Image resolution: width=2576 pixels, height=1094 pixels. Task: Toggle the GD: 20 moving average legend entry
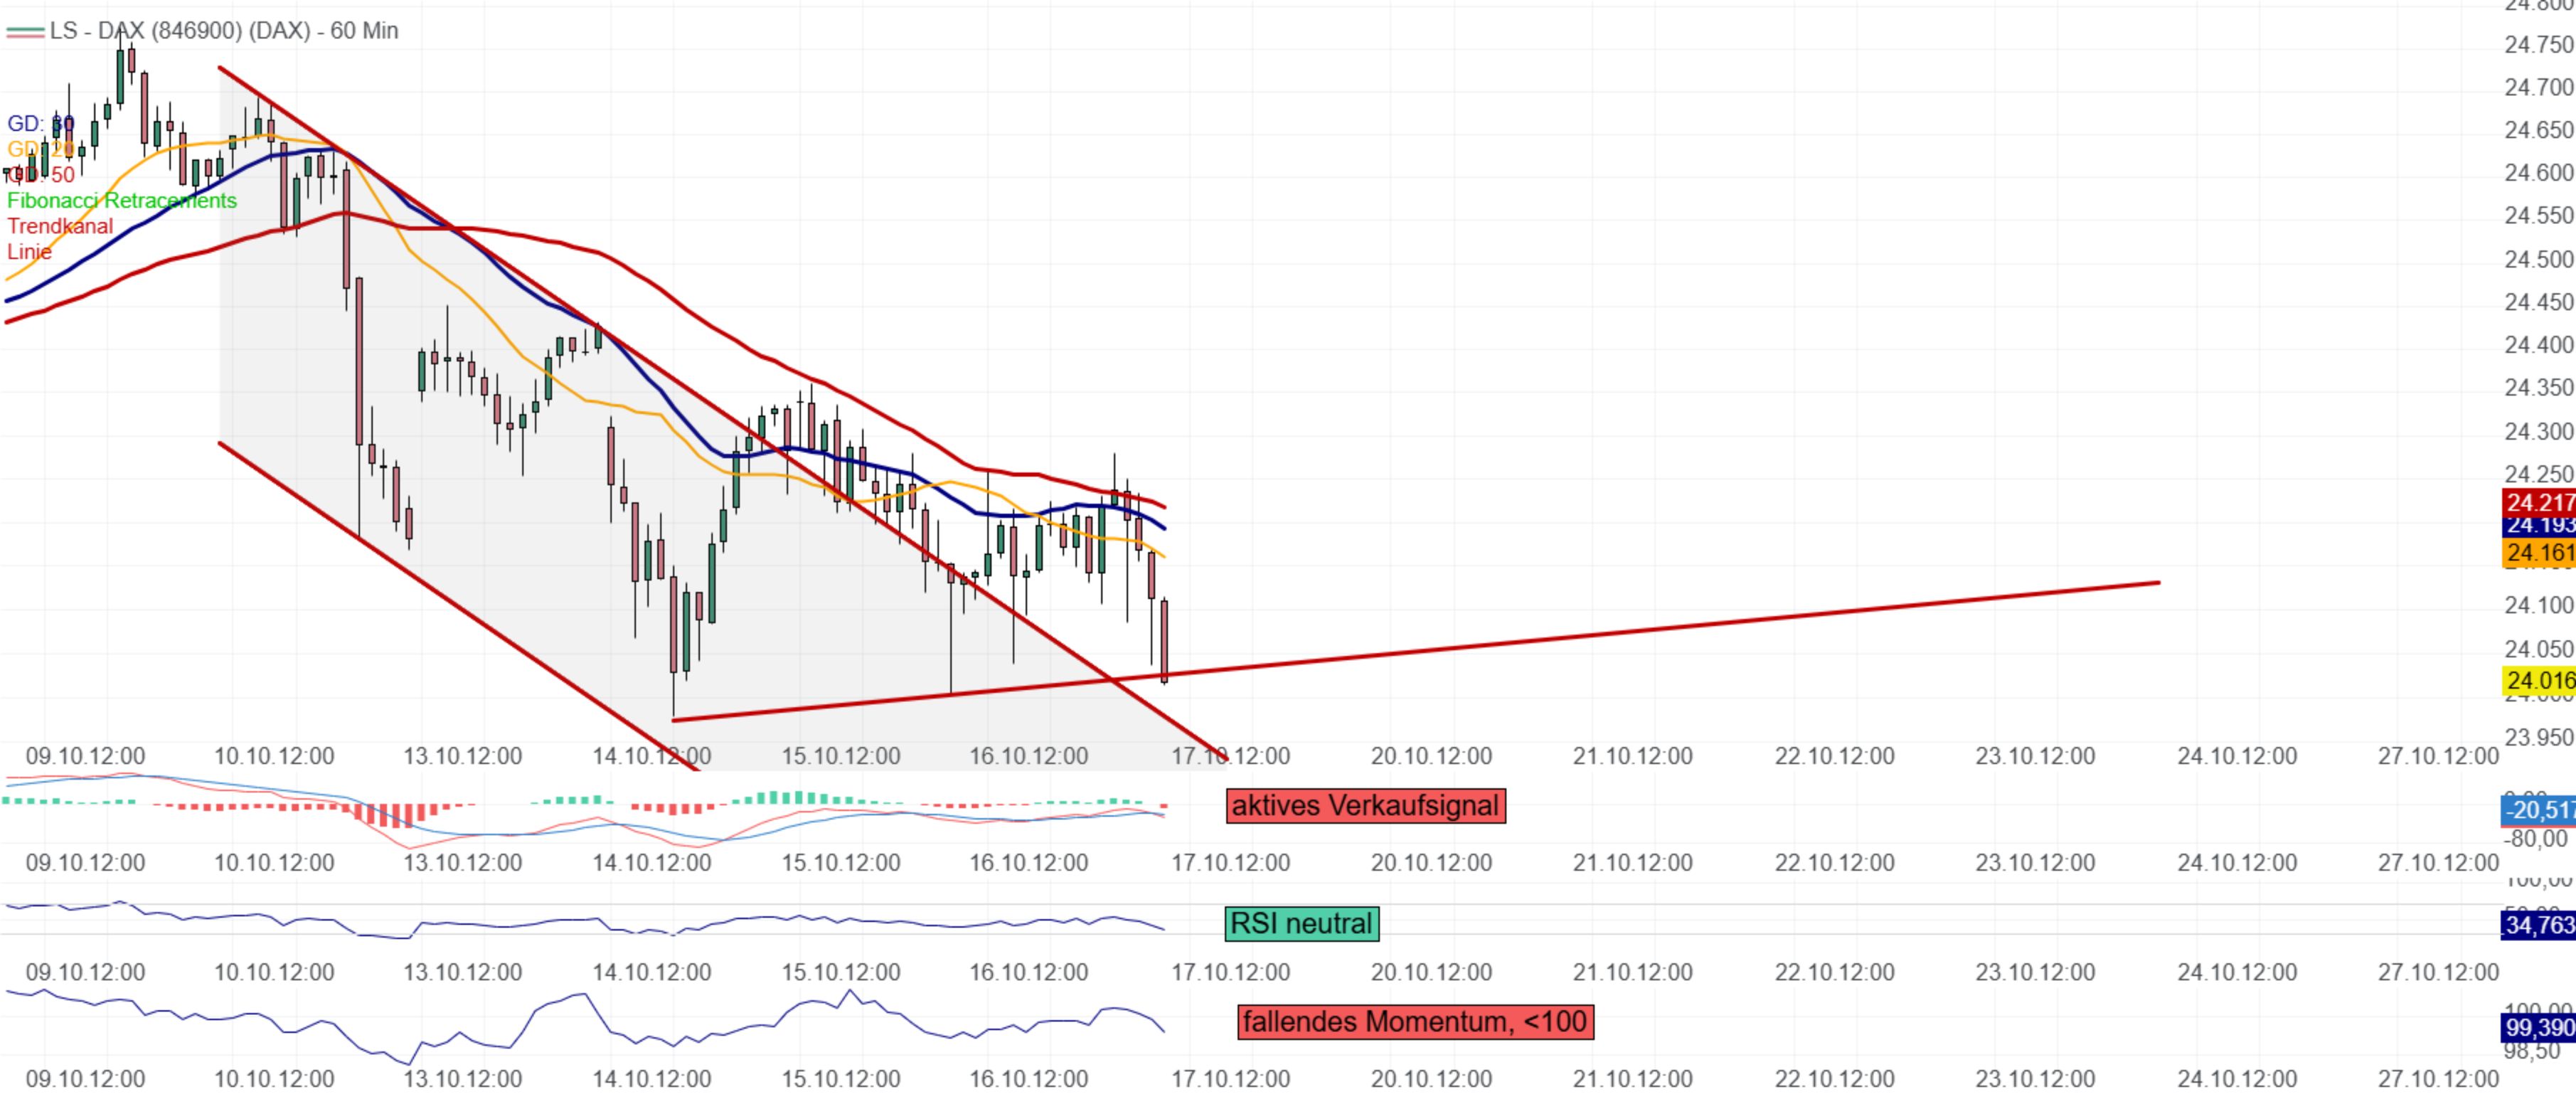coord(40,149)
